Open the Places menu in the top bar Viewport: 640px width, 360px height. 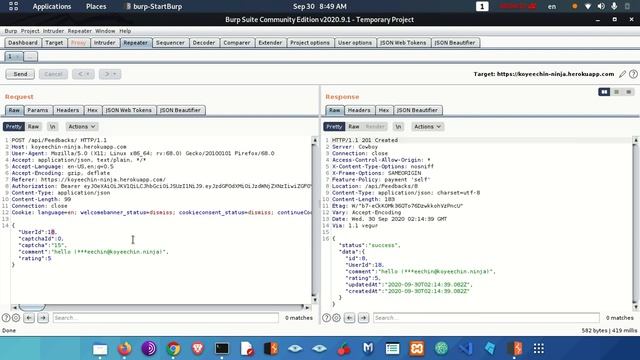coord(96,7)
